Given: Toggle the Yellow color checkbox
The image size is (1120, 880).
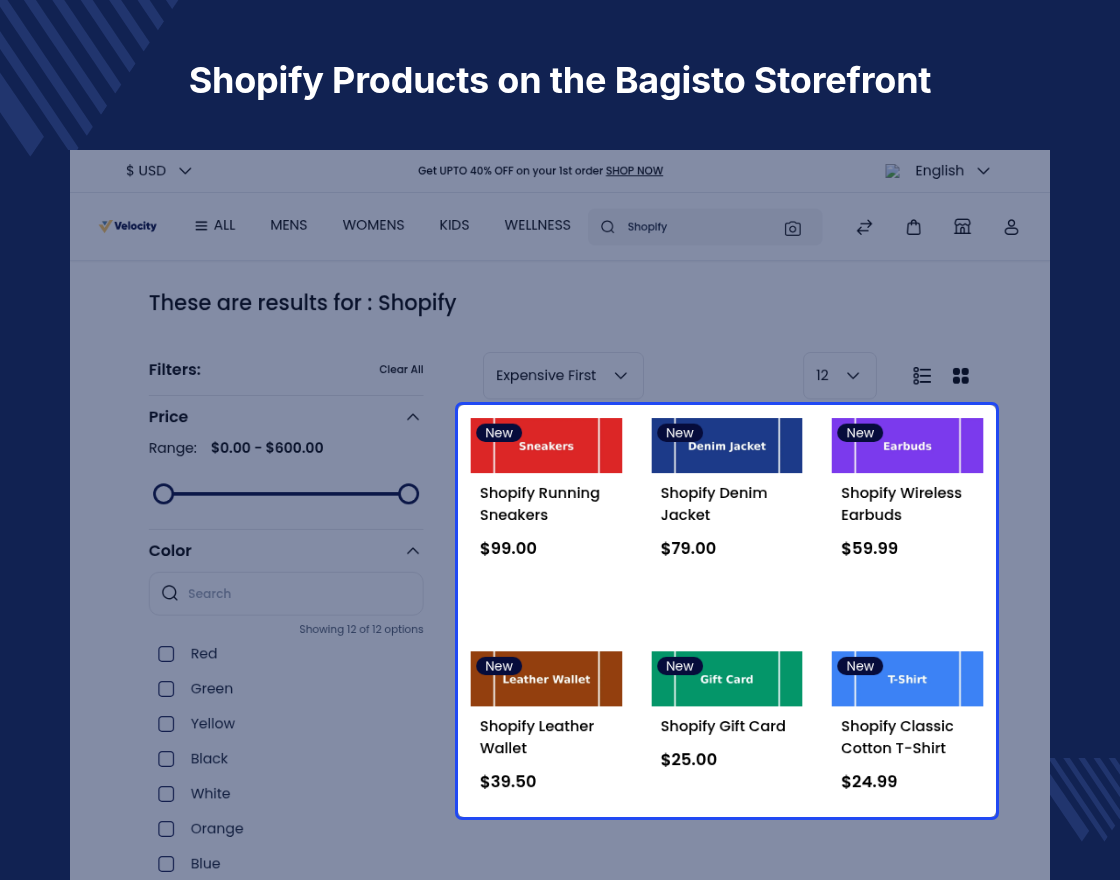Looking at the screenshot, I should (x=166, y=724).
